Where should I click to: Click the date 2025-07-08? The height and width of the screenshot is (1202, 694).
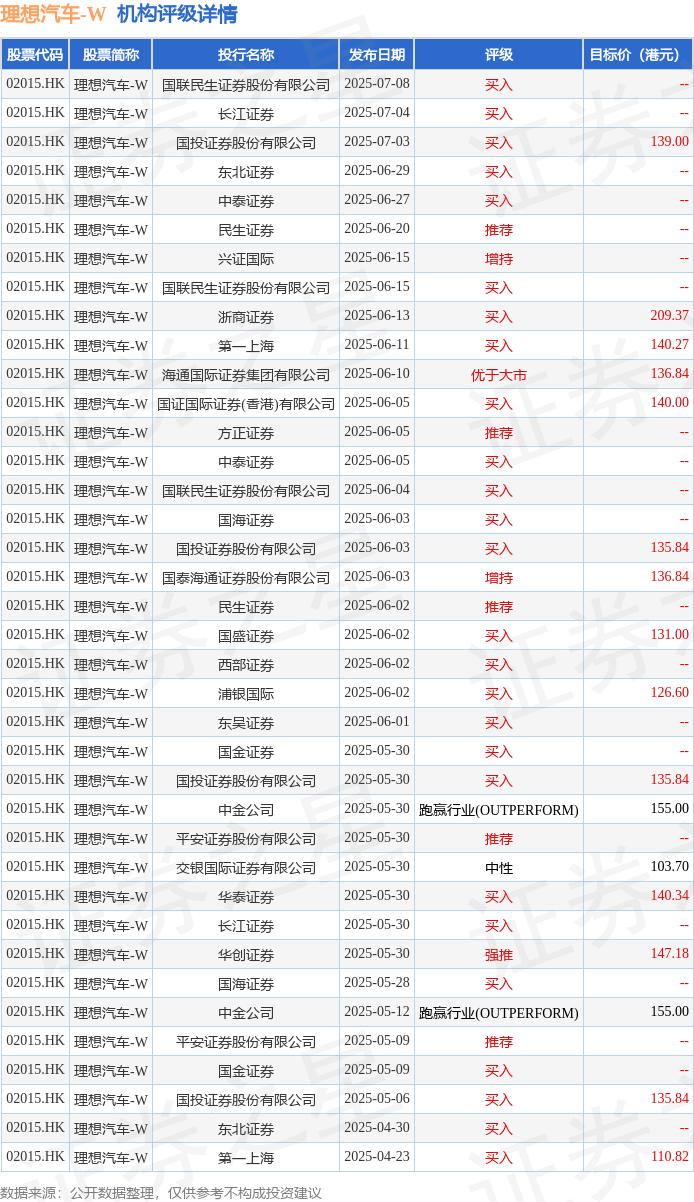[x=377, y=84]
